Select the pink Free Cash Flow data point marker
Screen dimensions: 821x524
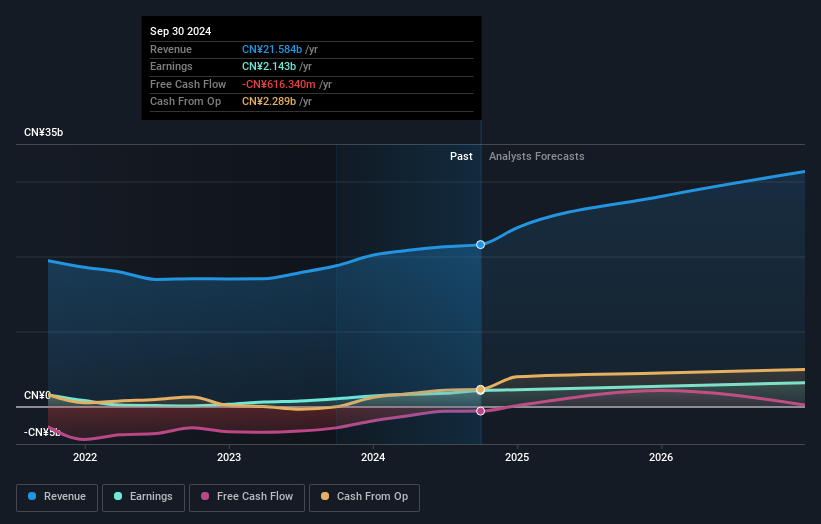tap(480, 411)
